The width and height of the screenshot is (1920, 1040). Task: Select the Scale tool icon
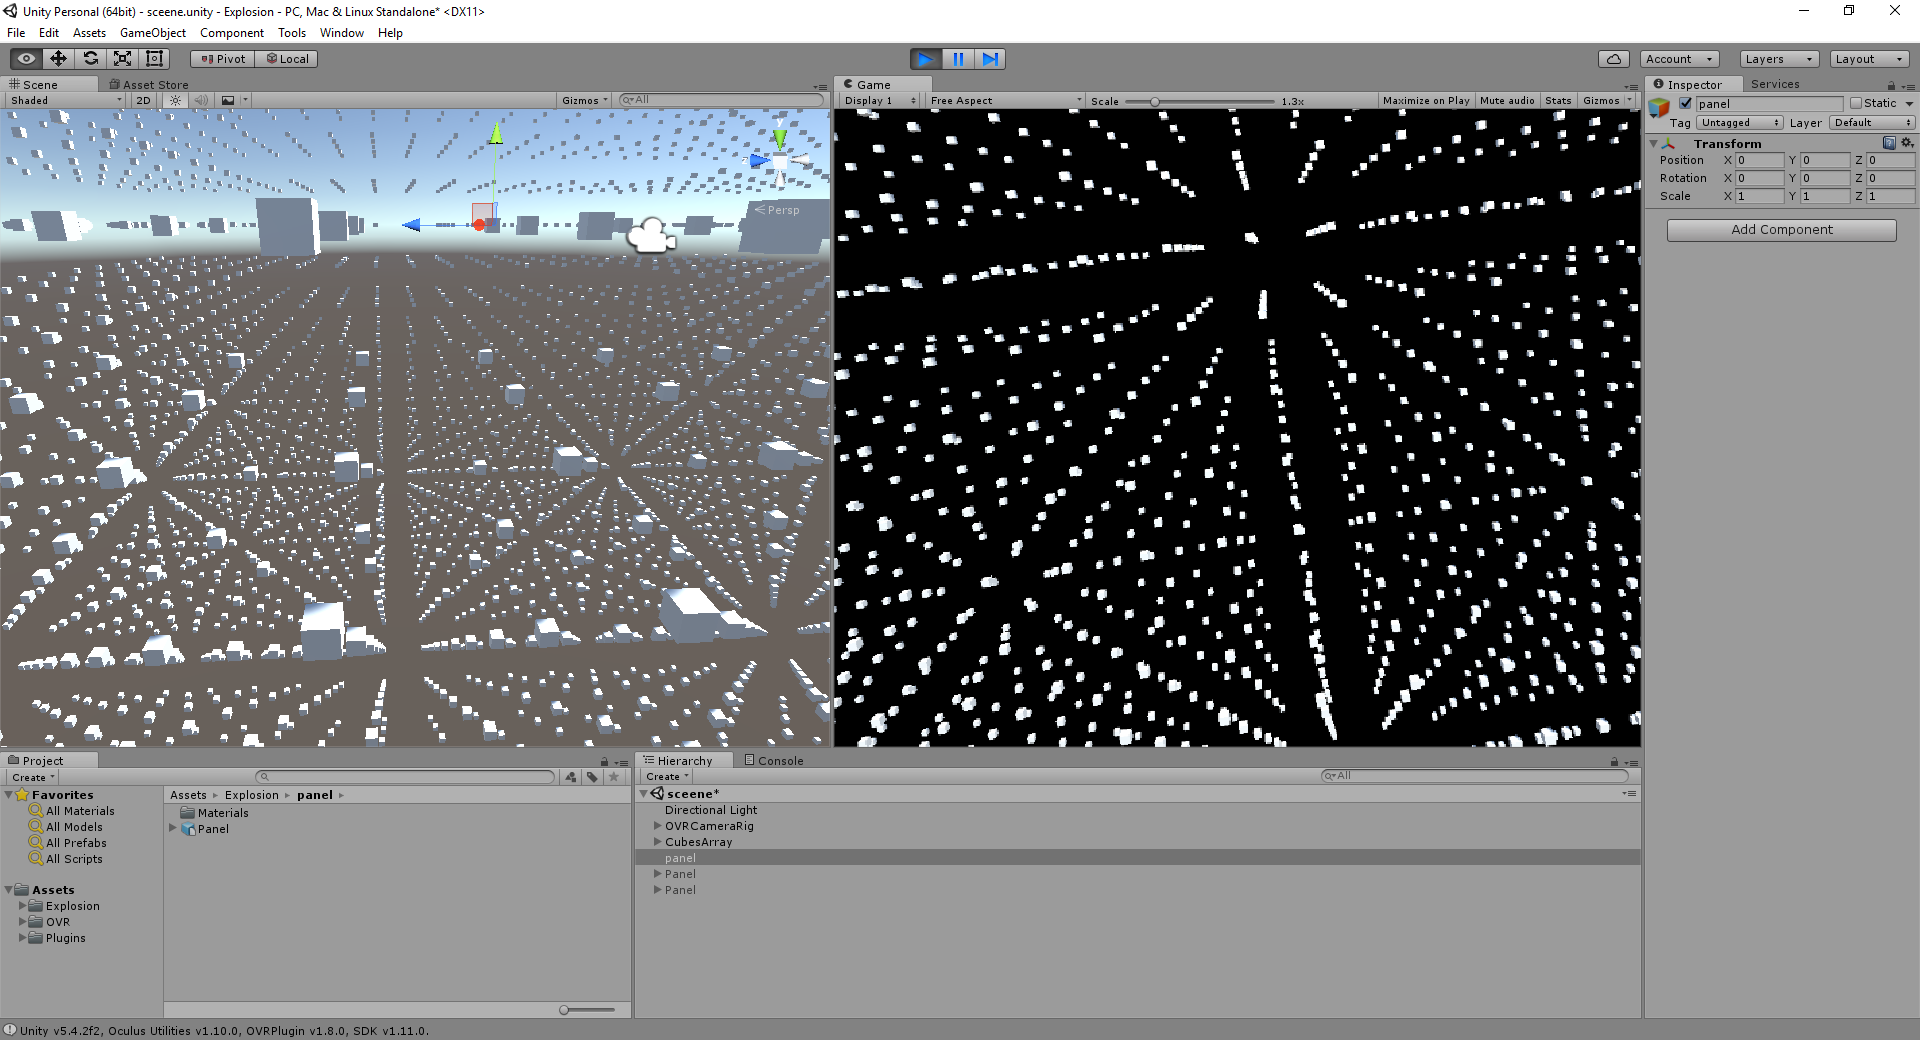pyautogui.click(x=123, y=59)
